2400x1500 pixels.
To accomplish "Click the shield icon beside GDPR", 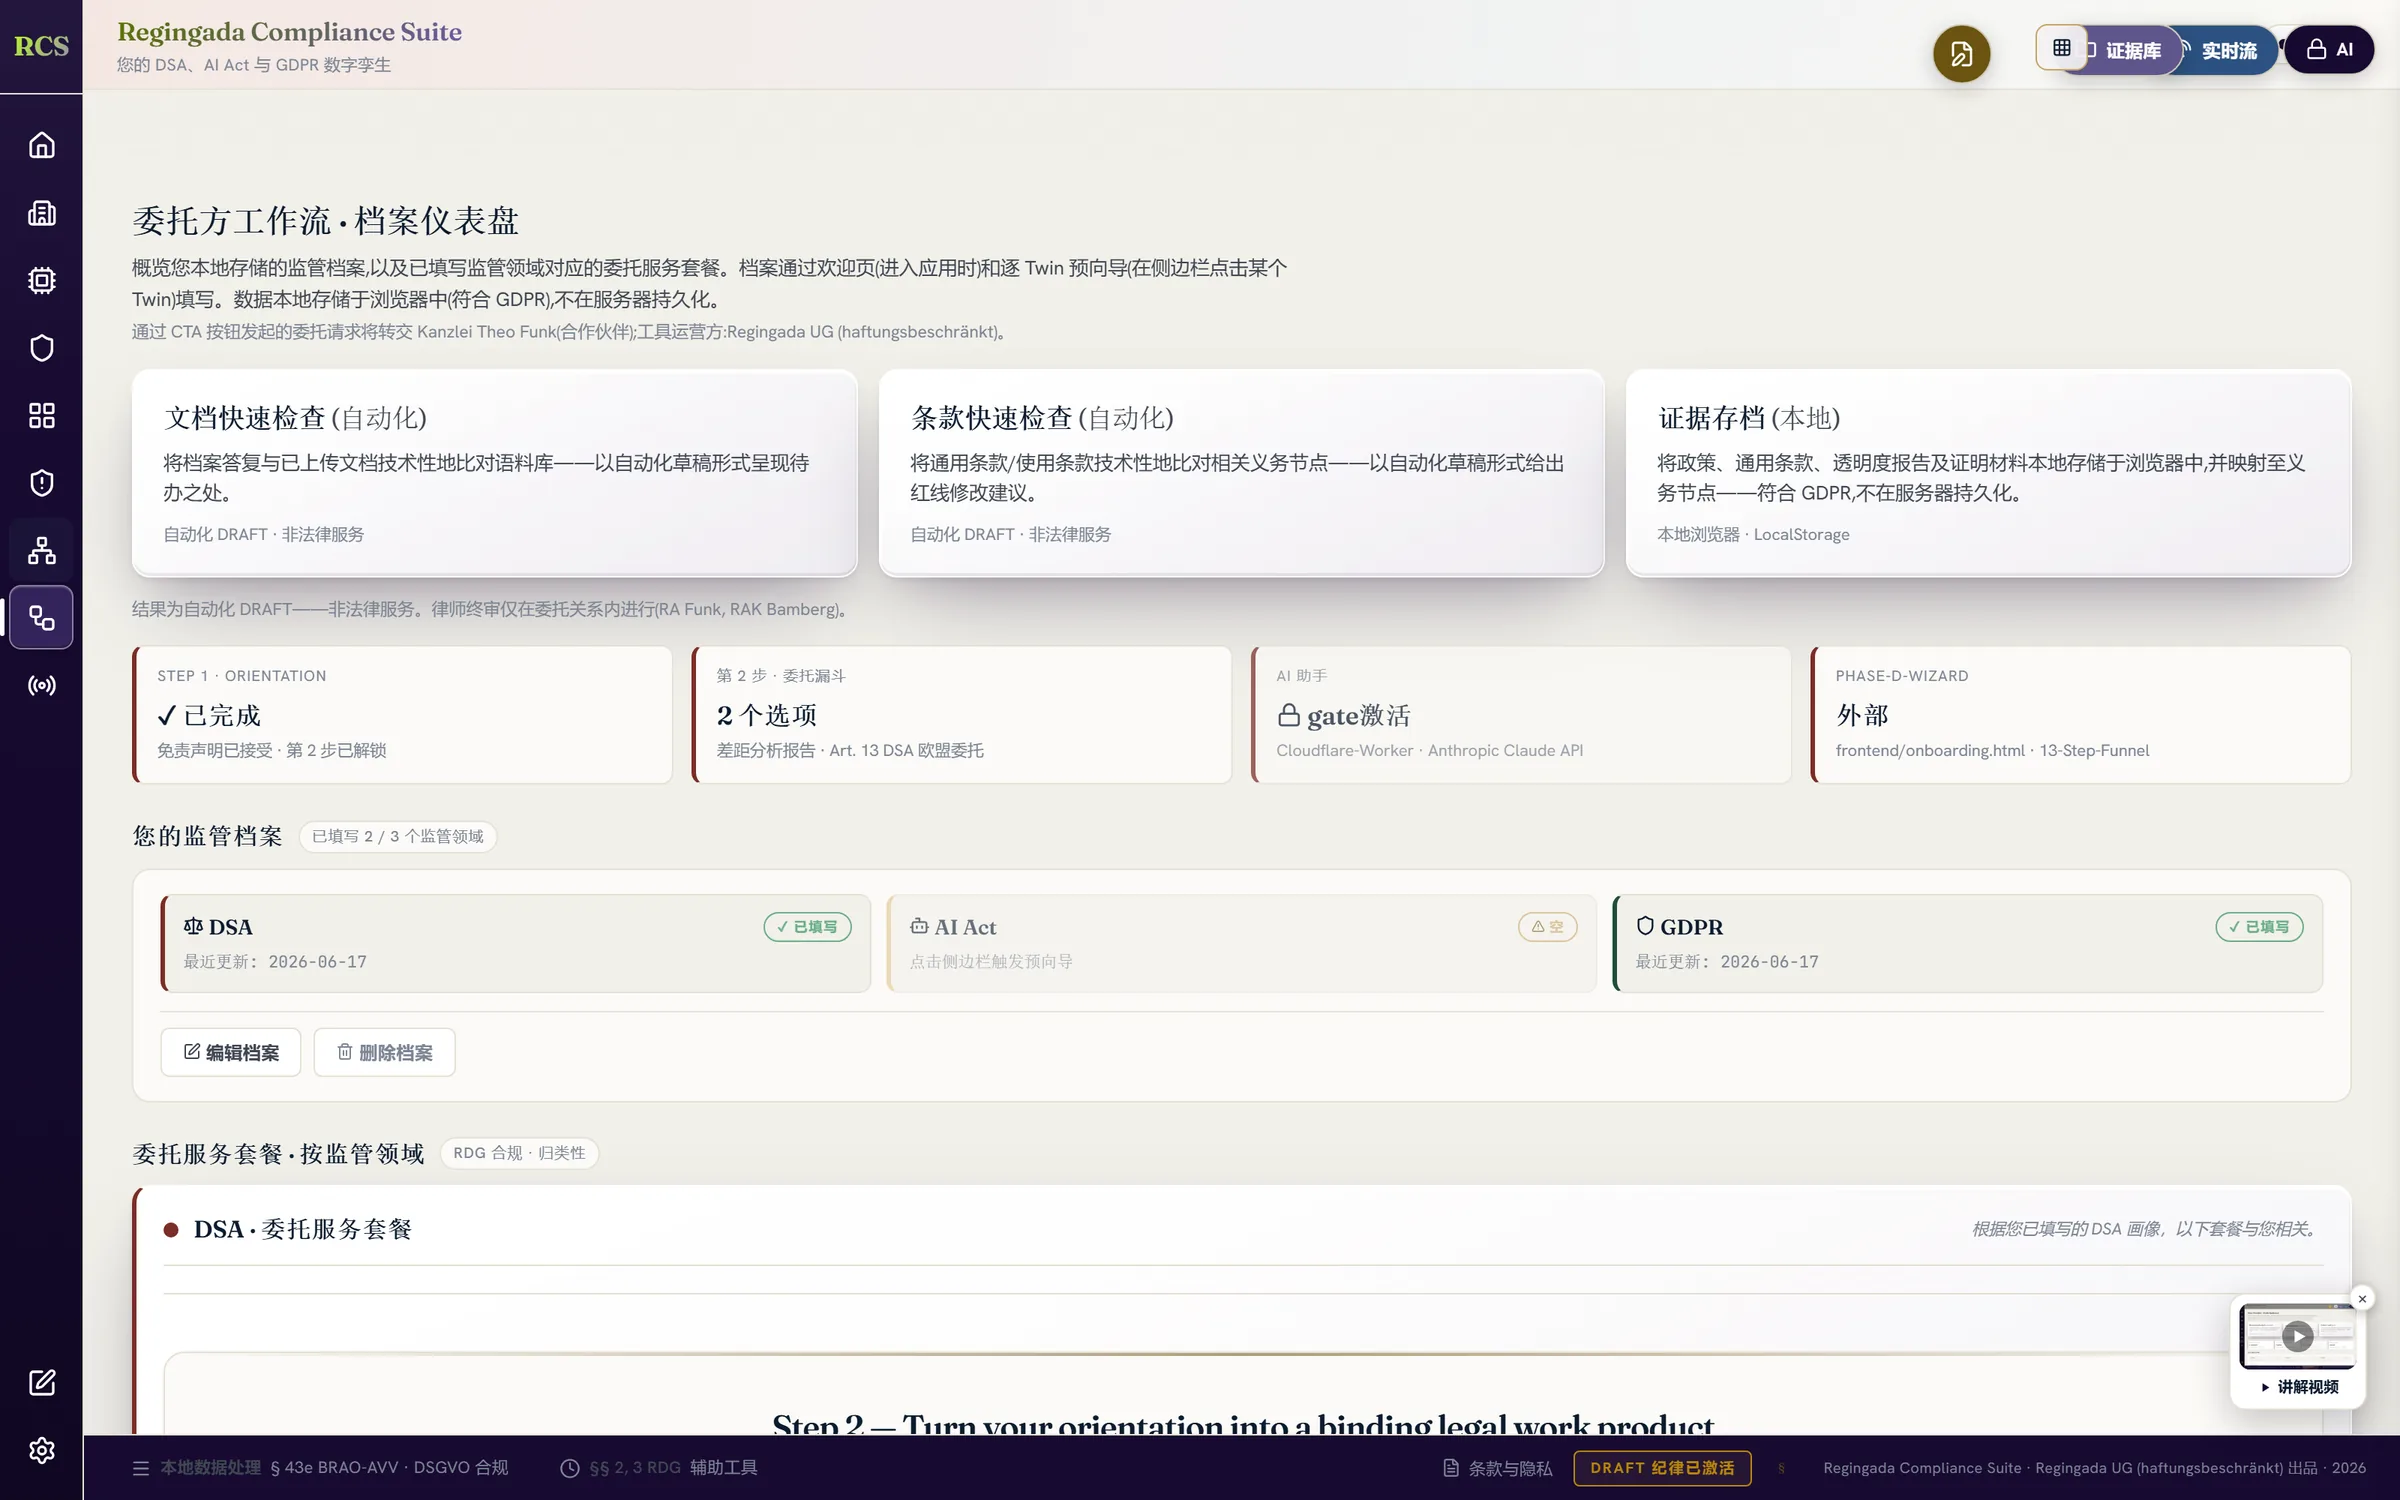I will pyautogui.click(x=1645, y=926).
